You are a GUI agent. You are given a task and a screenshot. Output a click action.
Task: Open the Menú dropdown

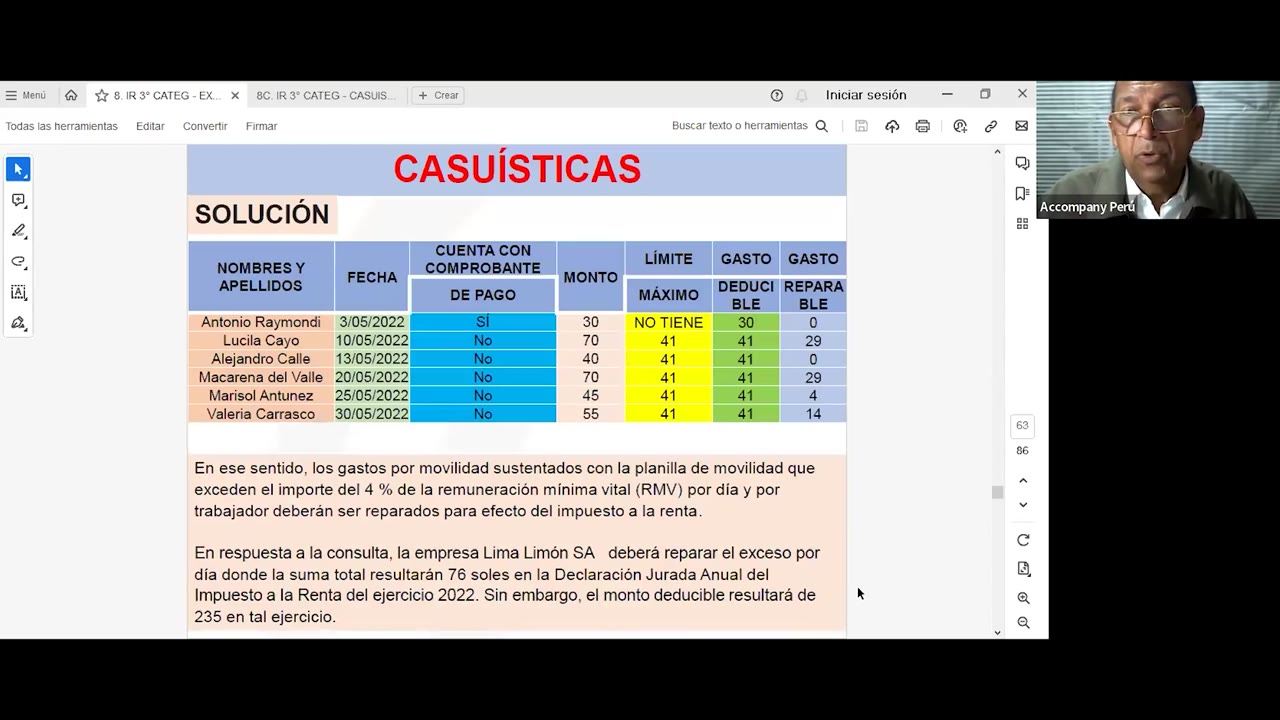click(x=27, y=95)
